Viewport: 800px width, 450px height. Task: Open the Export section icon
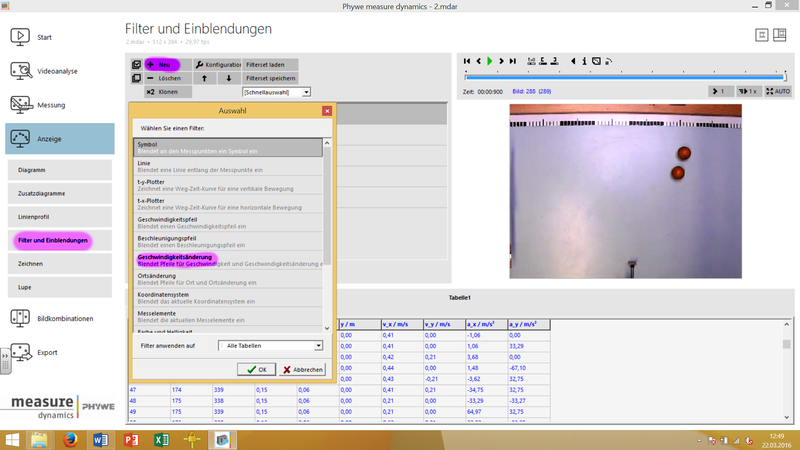[21, 352]
